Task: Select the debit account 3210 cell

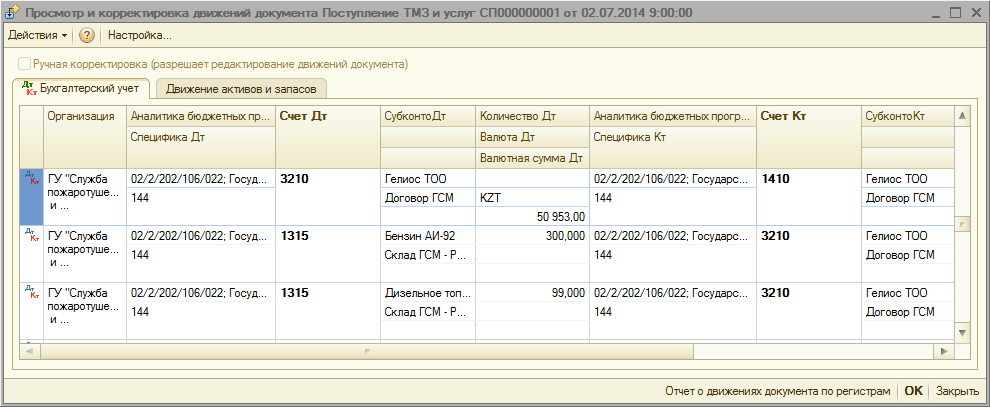Action: pyautogui.click(x=296, y=179)
